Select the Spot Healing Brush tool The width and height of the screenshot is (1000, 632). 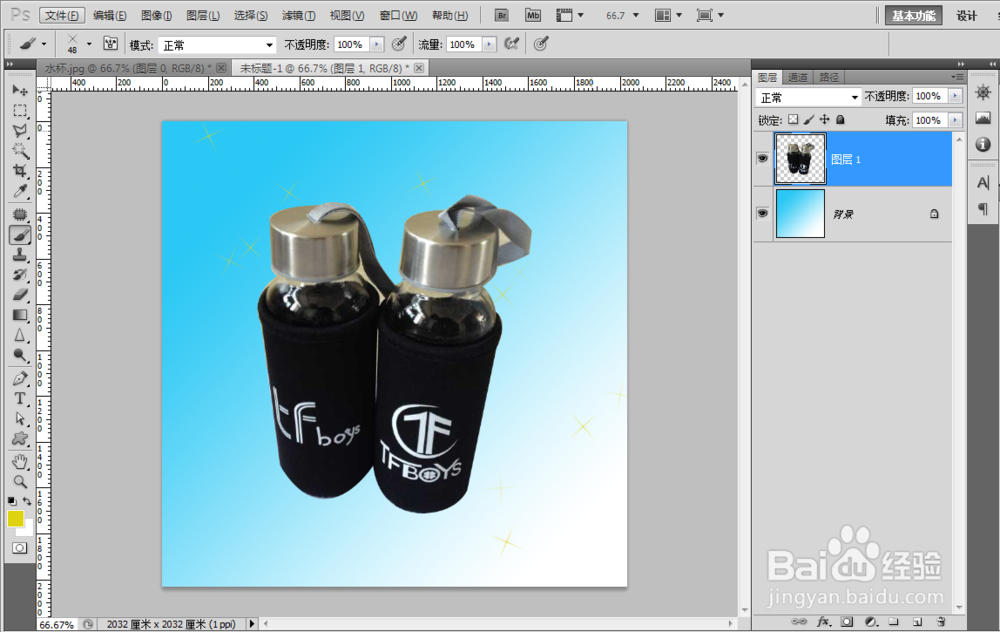pyautogui.click(x=20, y=215)
